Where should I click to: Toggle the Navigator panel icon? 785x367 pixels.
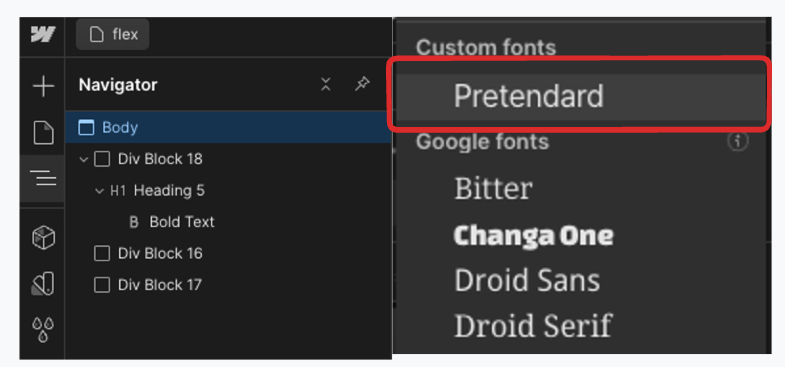43,178
